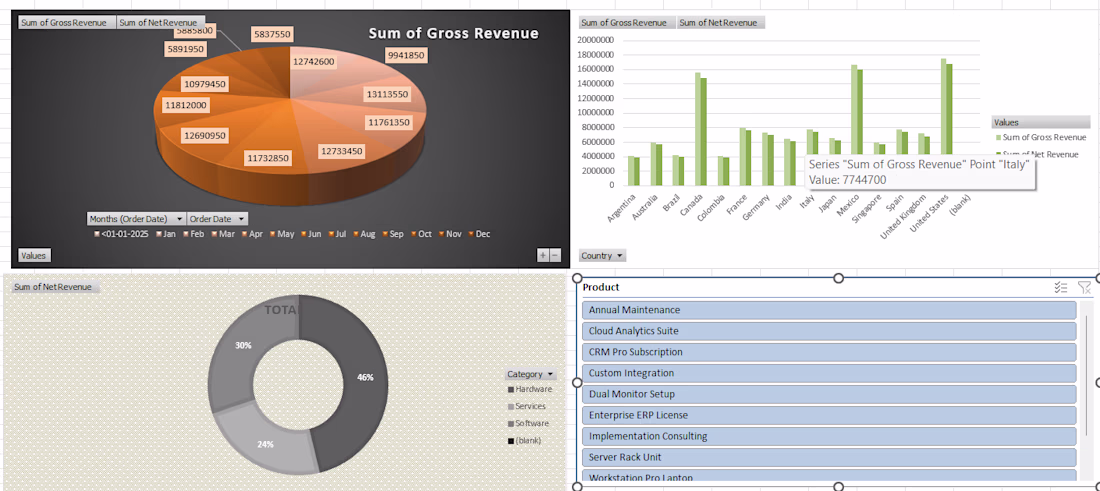Click the Values field header in bar chart legend
The width and height of the screenshot is (1100, 491).
[x=1041, y=122]
